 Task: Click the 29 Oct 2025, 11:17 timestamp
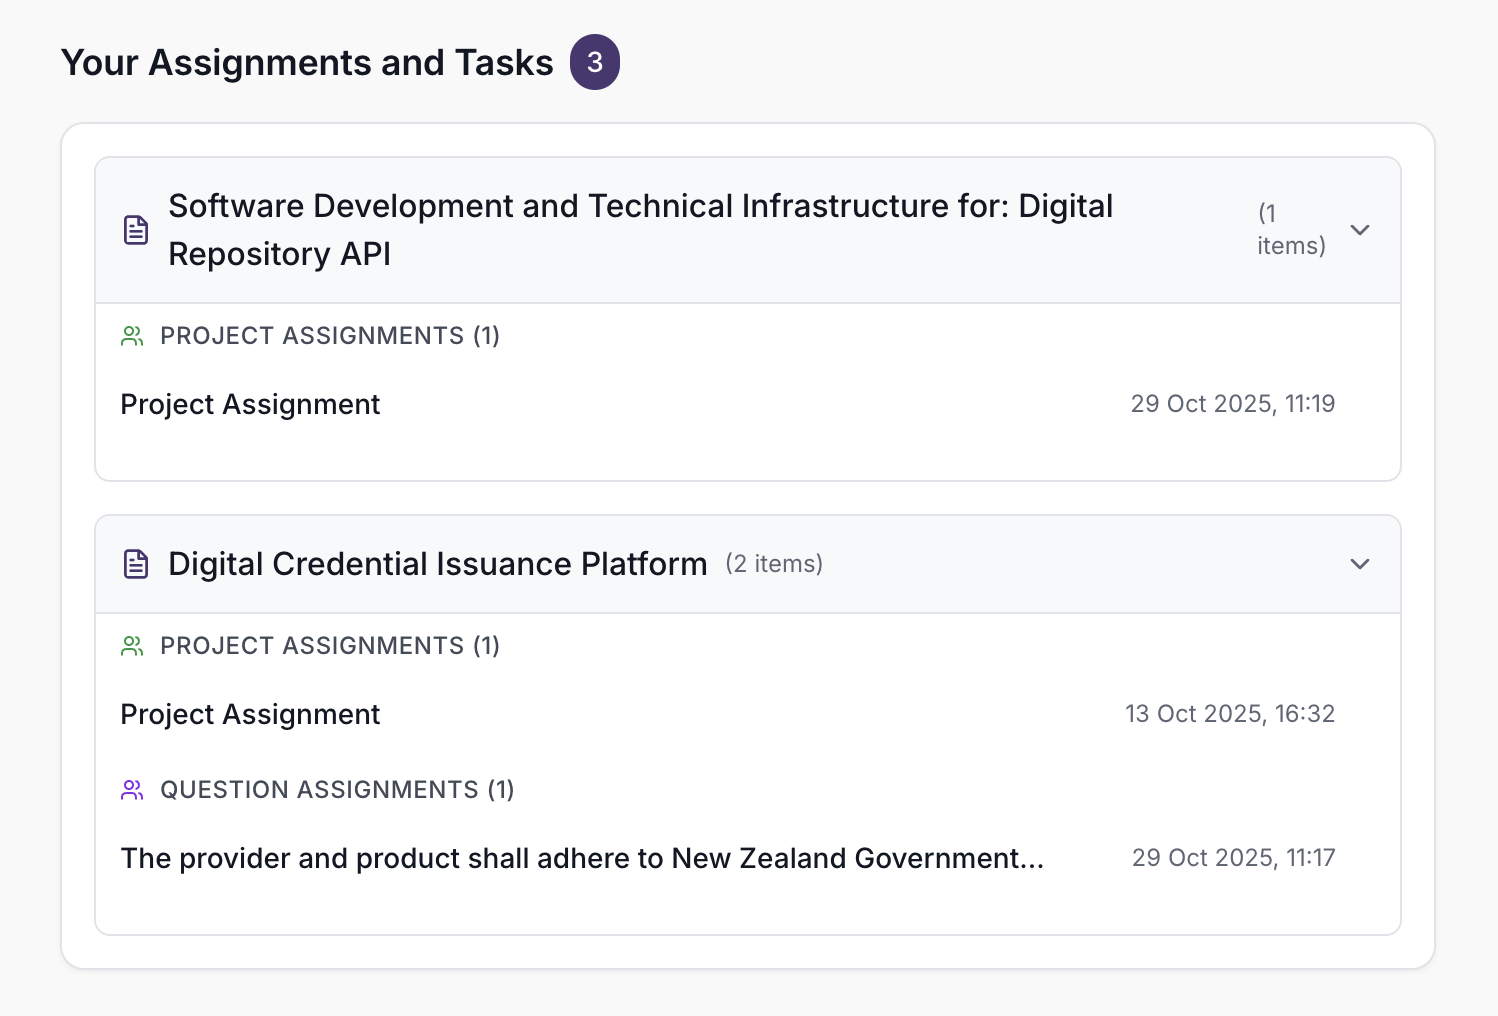pos(1233,858)
